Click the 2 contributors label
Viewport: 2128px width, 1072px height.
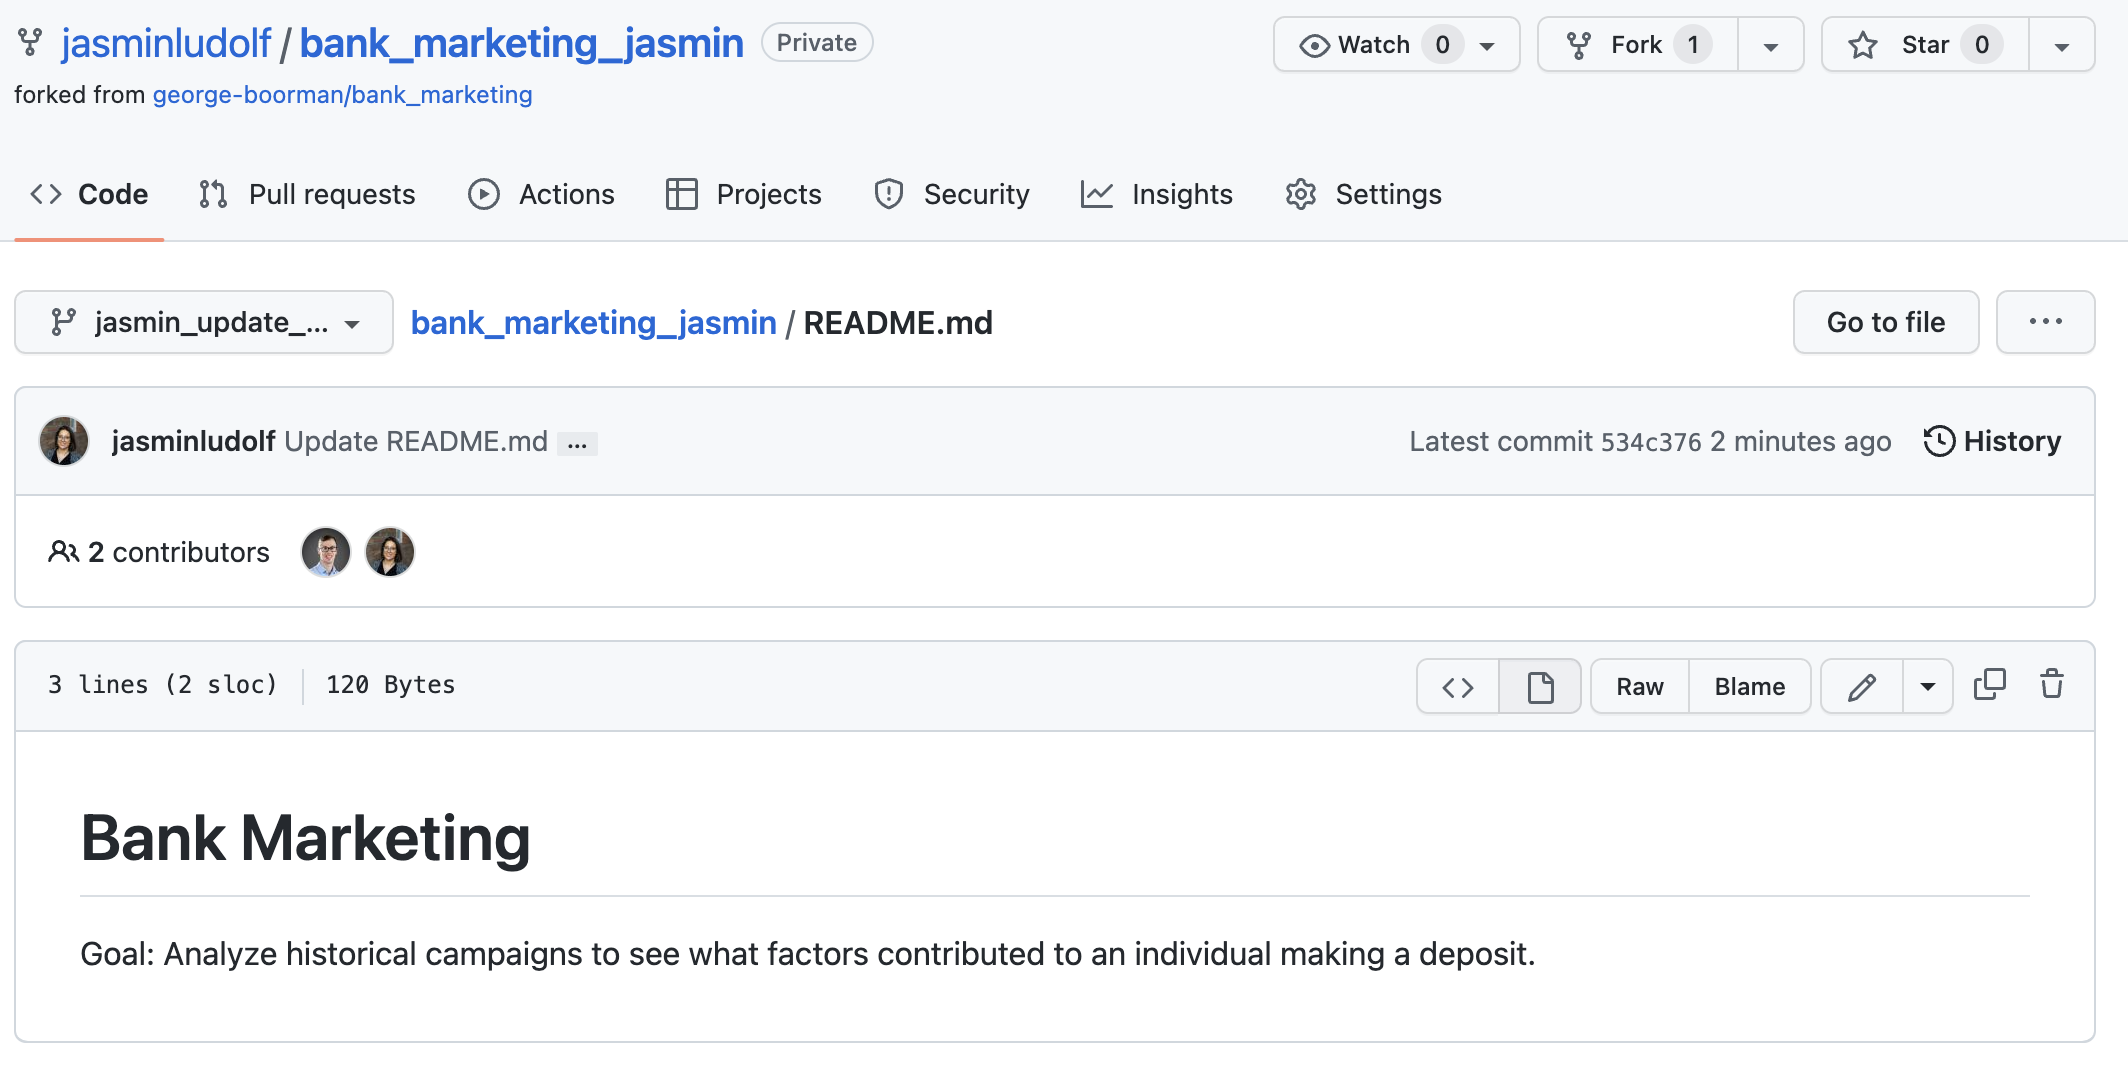click(159, 552)
